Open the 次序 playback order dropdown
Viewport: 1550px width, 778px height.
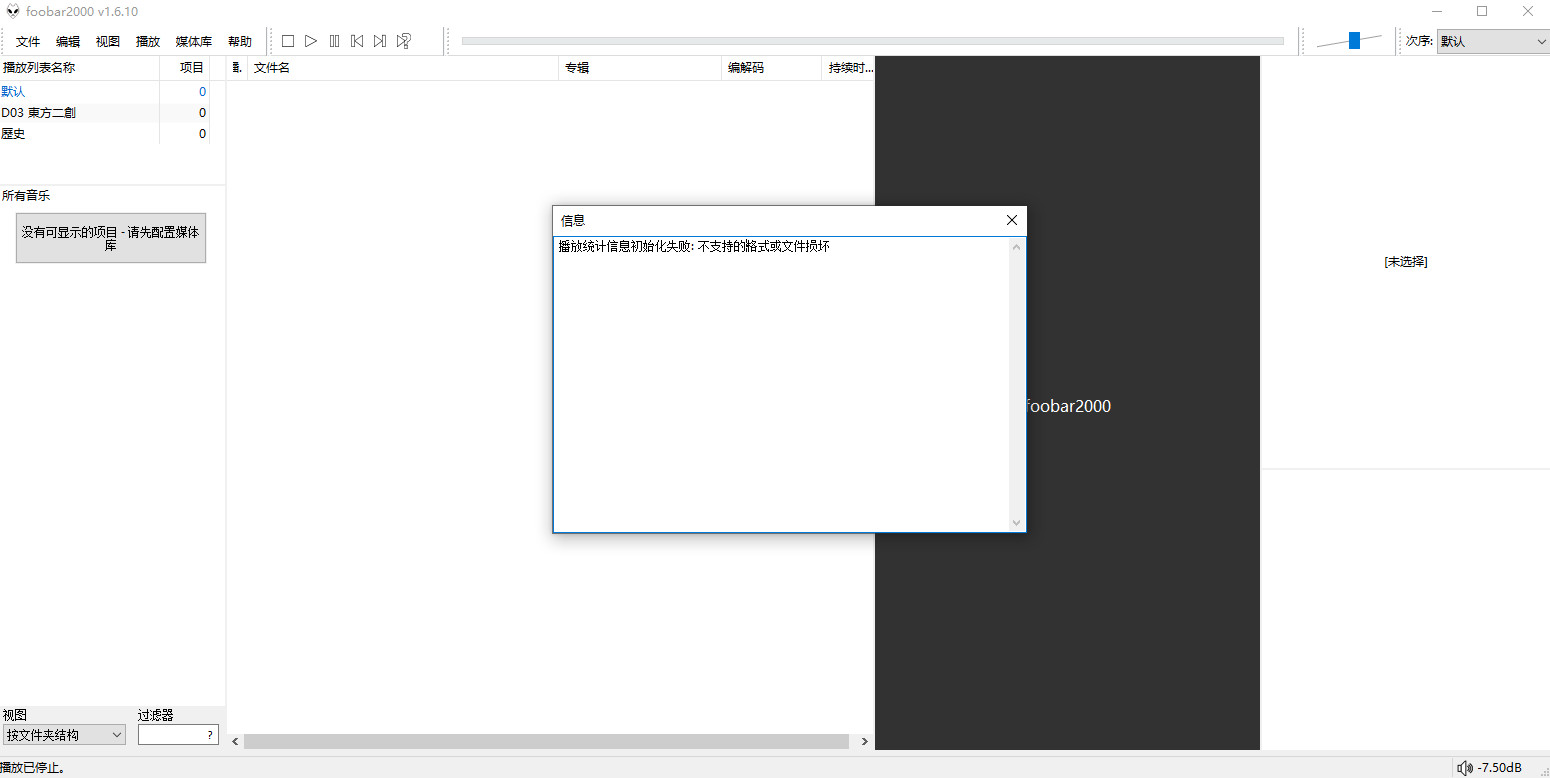pos(1492,41)
